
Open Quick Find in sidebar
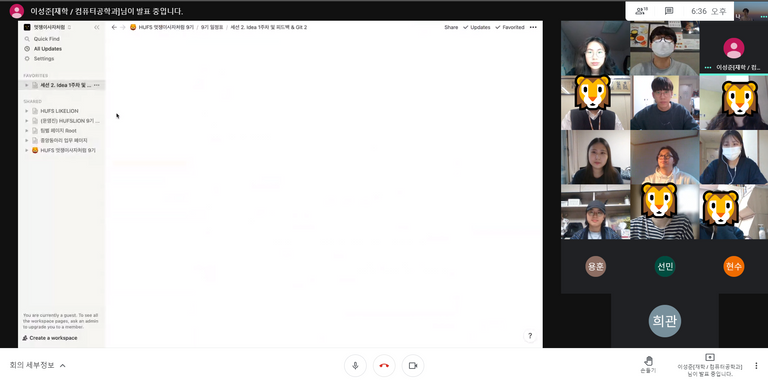click(47, 39)
